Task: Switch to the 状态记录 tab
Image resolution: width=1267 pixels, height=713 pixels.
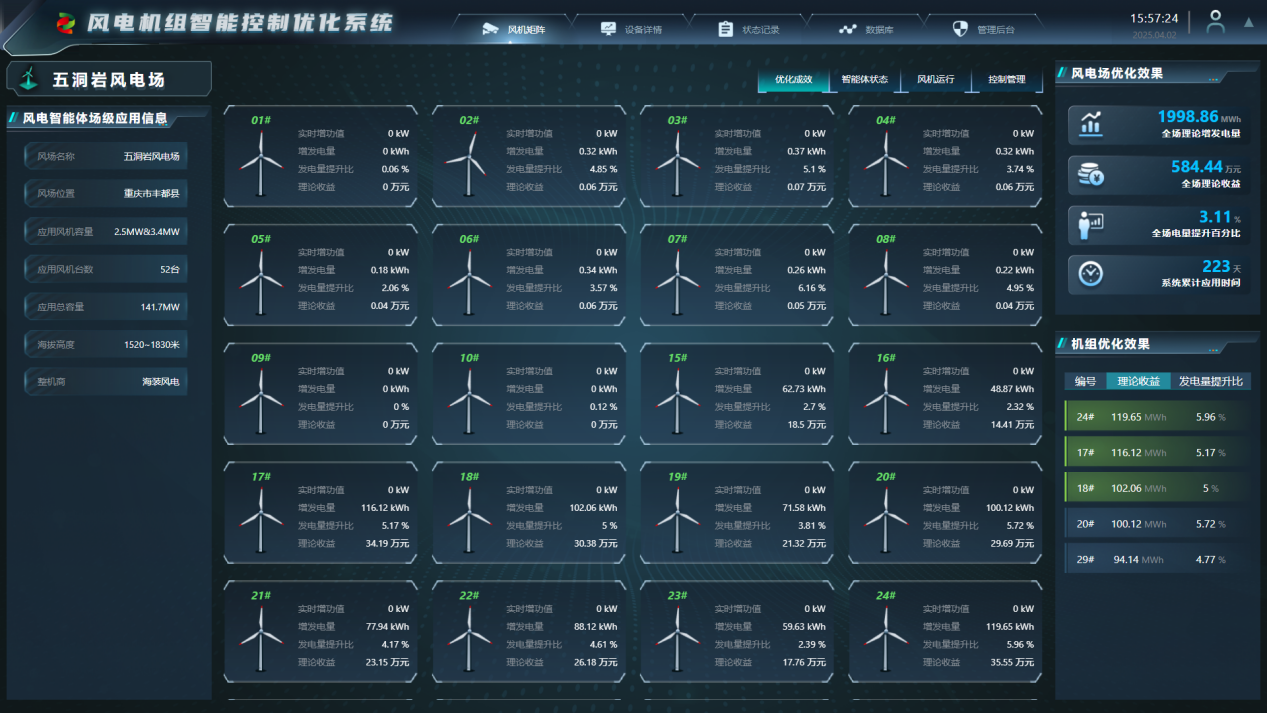Action: [750, 30]
